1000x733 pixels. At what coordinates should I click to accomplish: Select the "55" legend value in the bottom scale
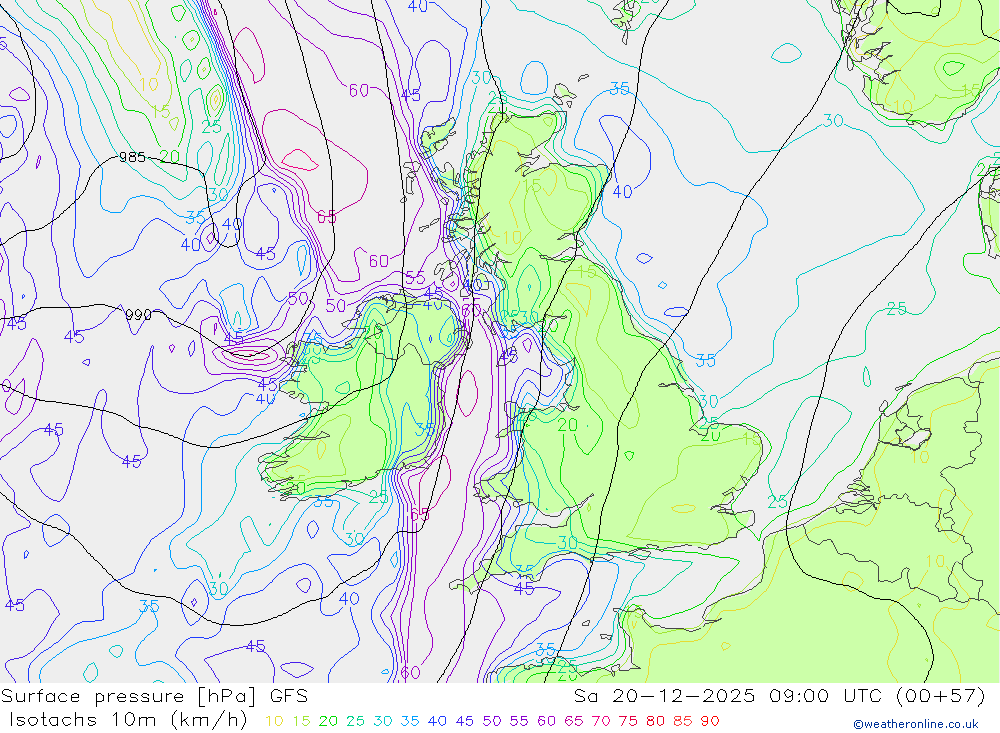click(519, 722)
